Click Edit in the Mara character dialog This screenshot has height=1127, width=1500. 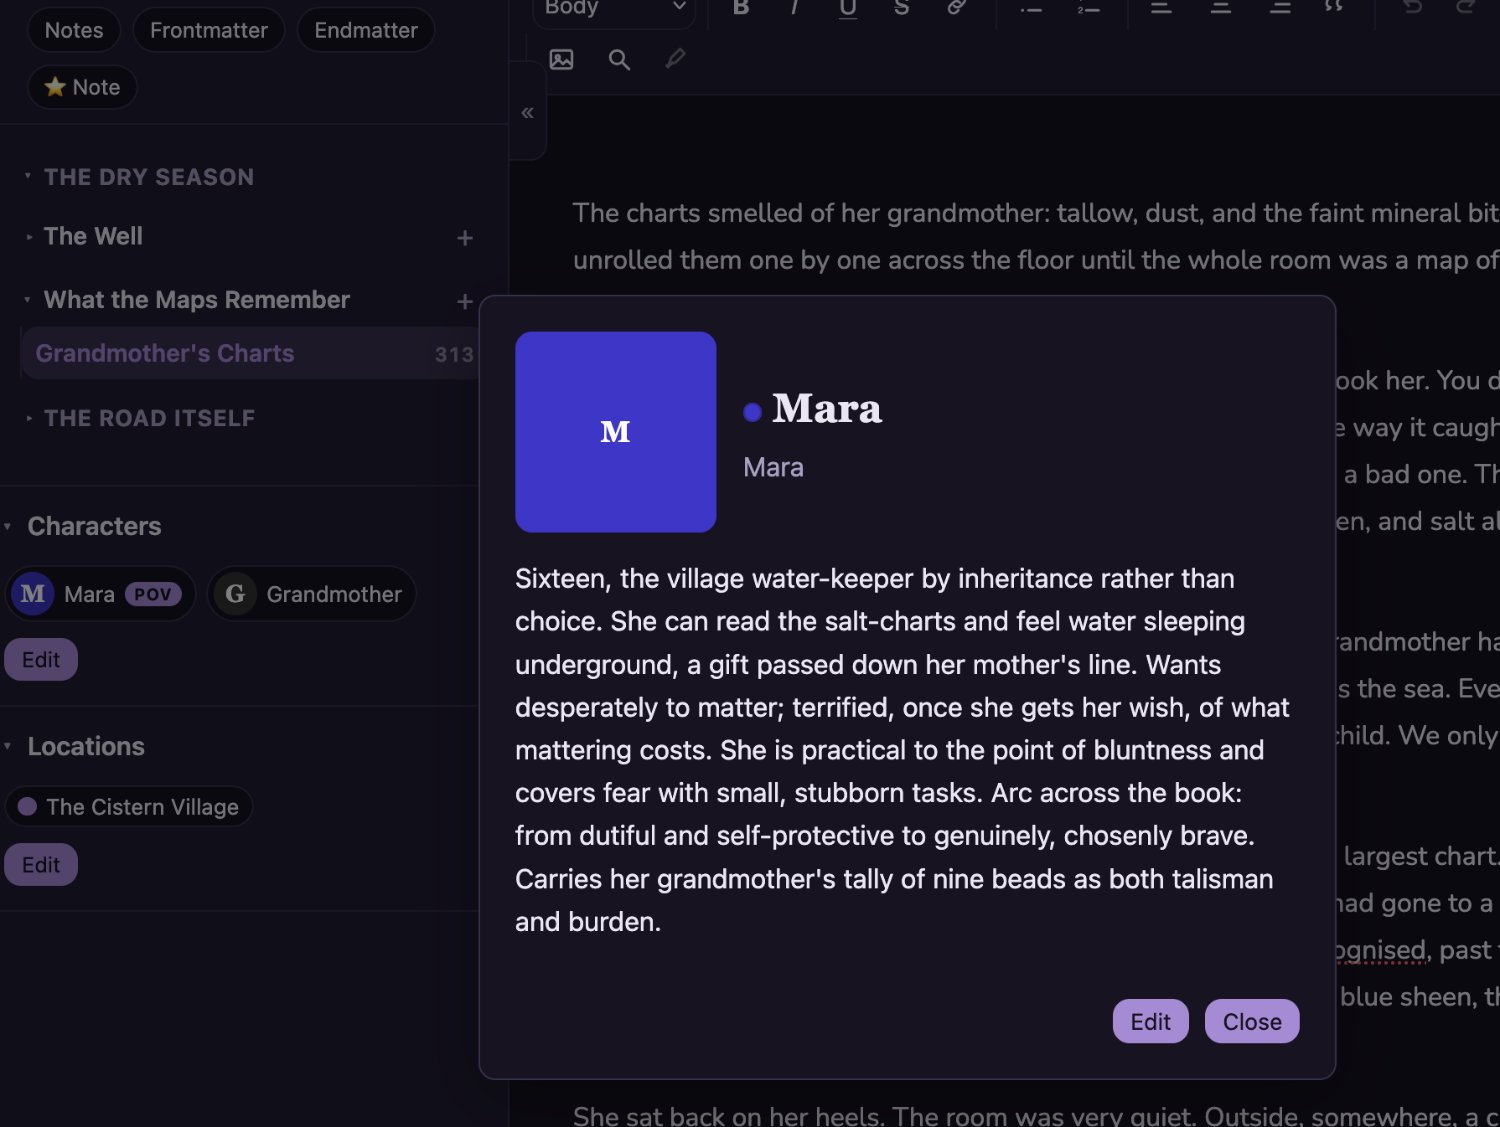(x=1150, y=1021)
